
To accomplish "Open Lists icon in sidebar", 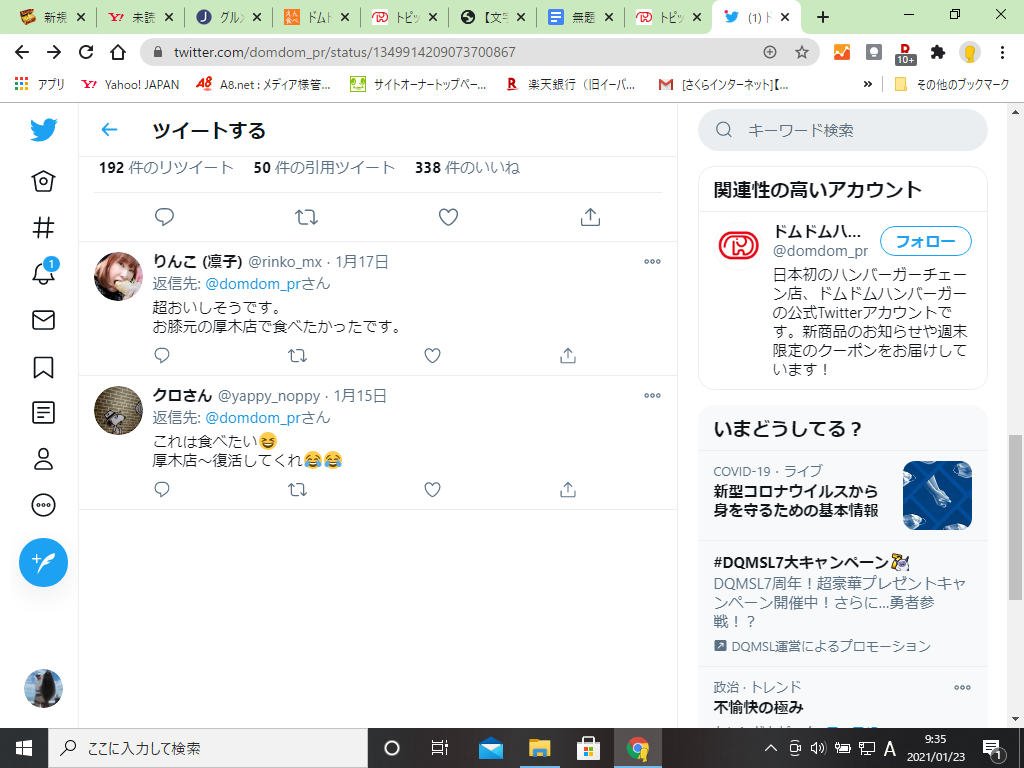I will (44, 413).
